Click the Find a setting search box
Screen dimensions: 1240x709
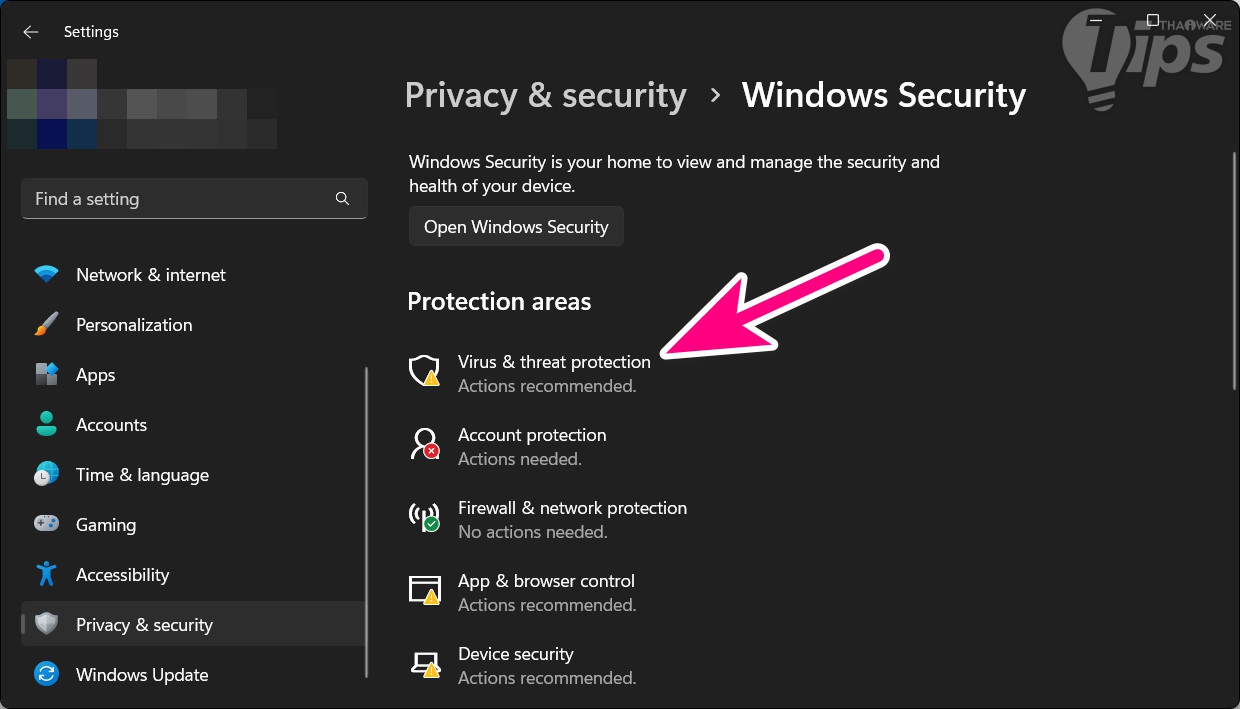tap(180, 199)
